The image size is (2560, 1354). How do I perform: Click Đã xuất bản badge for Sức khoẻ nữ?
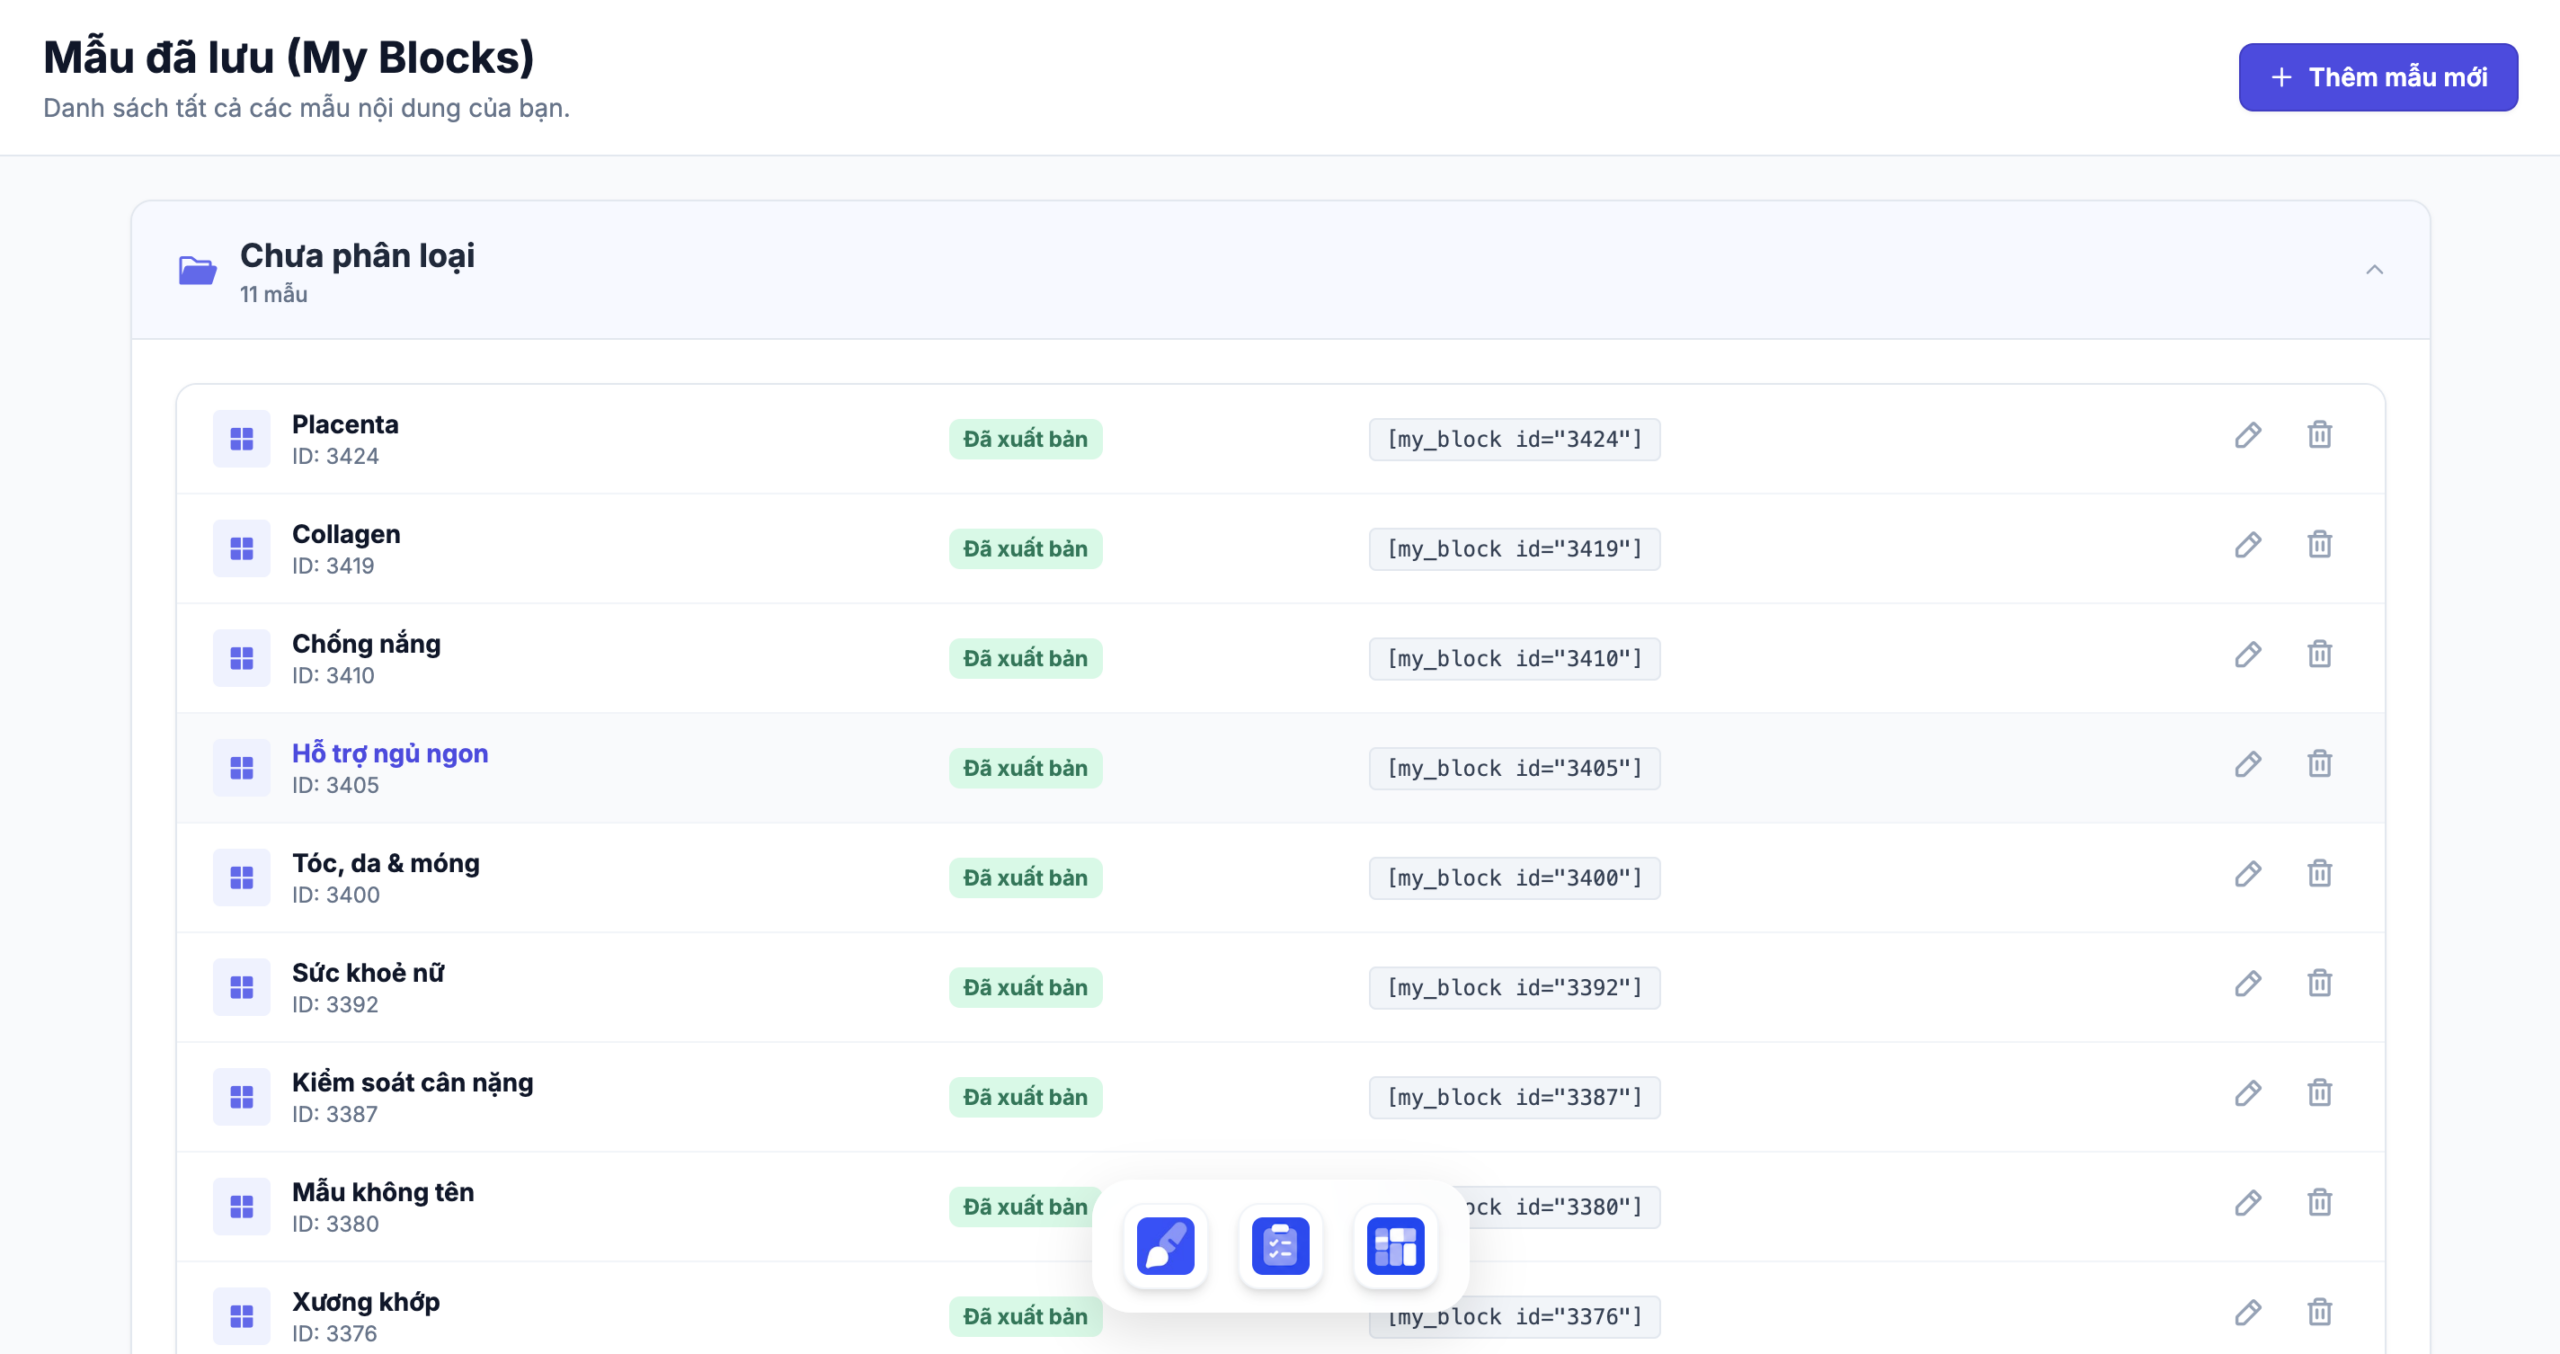pos(1026,988)
